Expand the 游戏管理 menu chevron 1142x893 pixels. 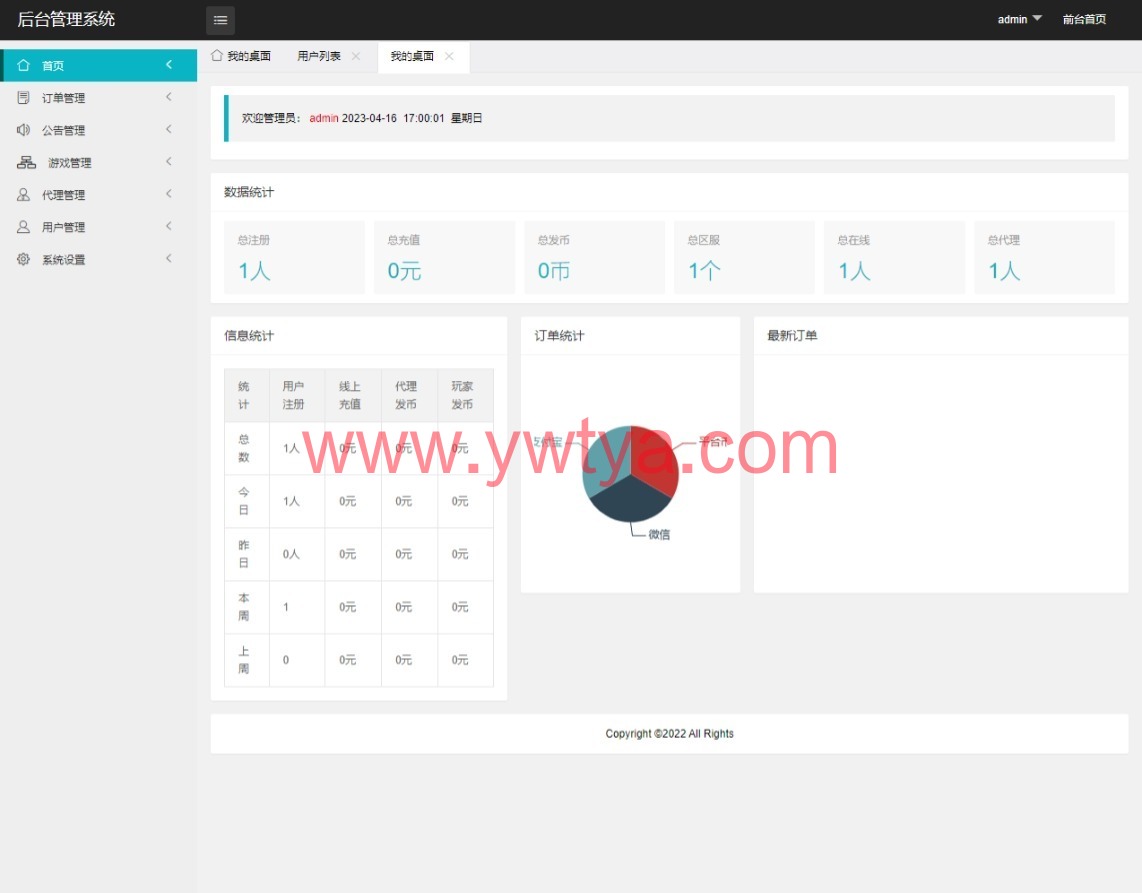(169, 162)
